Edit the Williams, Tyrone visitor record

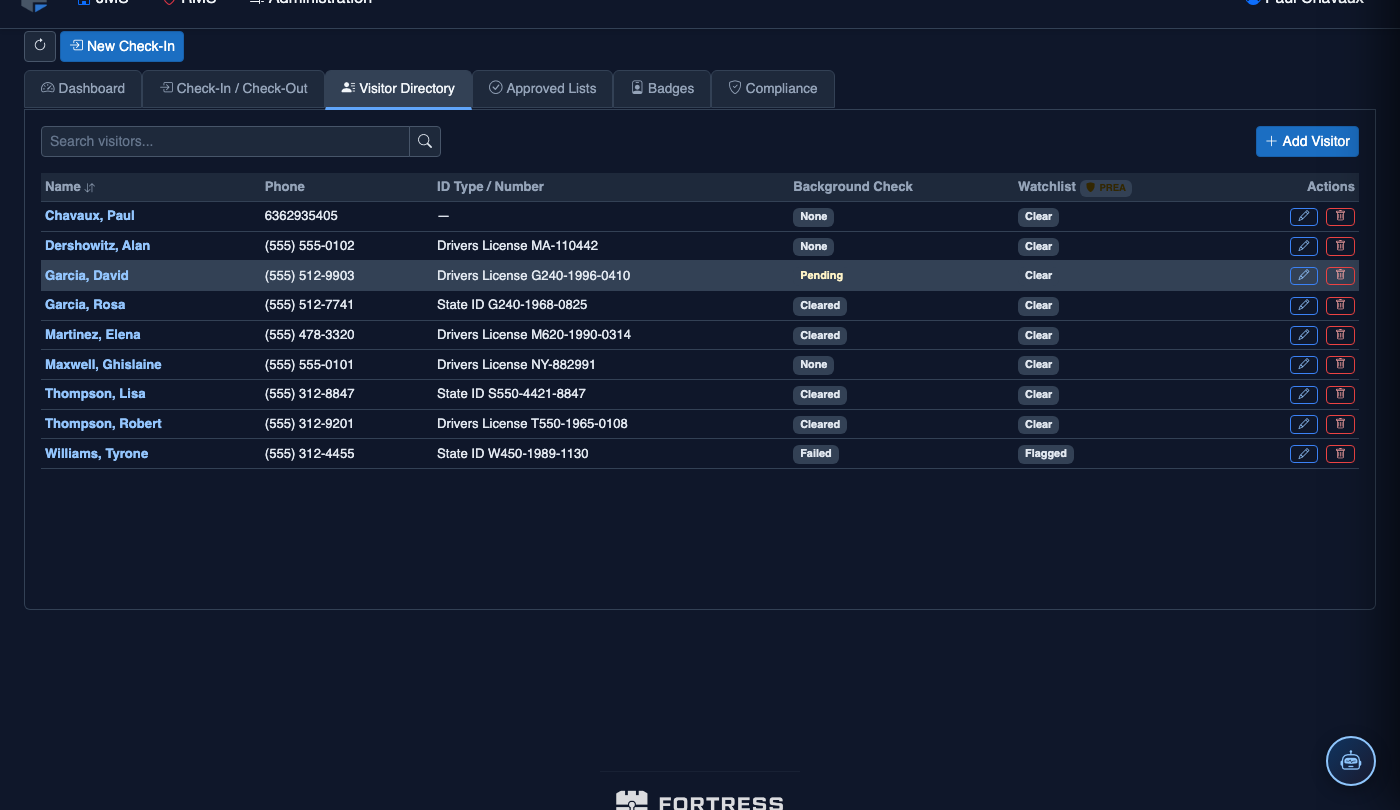1303,454
